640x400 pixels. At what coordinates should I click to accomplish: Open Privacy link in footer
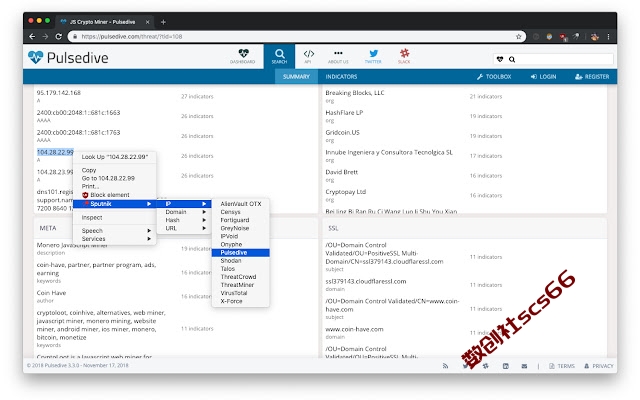(x=599, y=366)
